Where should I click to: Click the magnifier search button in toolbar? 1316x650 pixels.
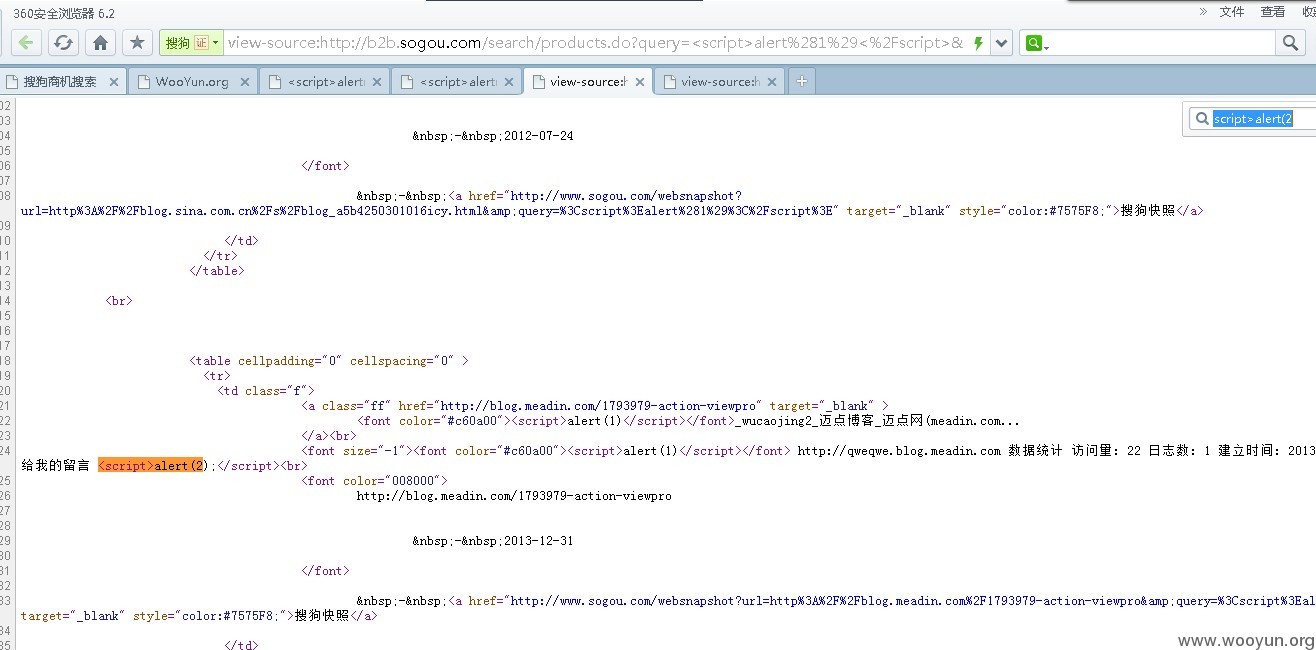point(1291,43)
